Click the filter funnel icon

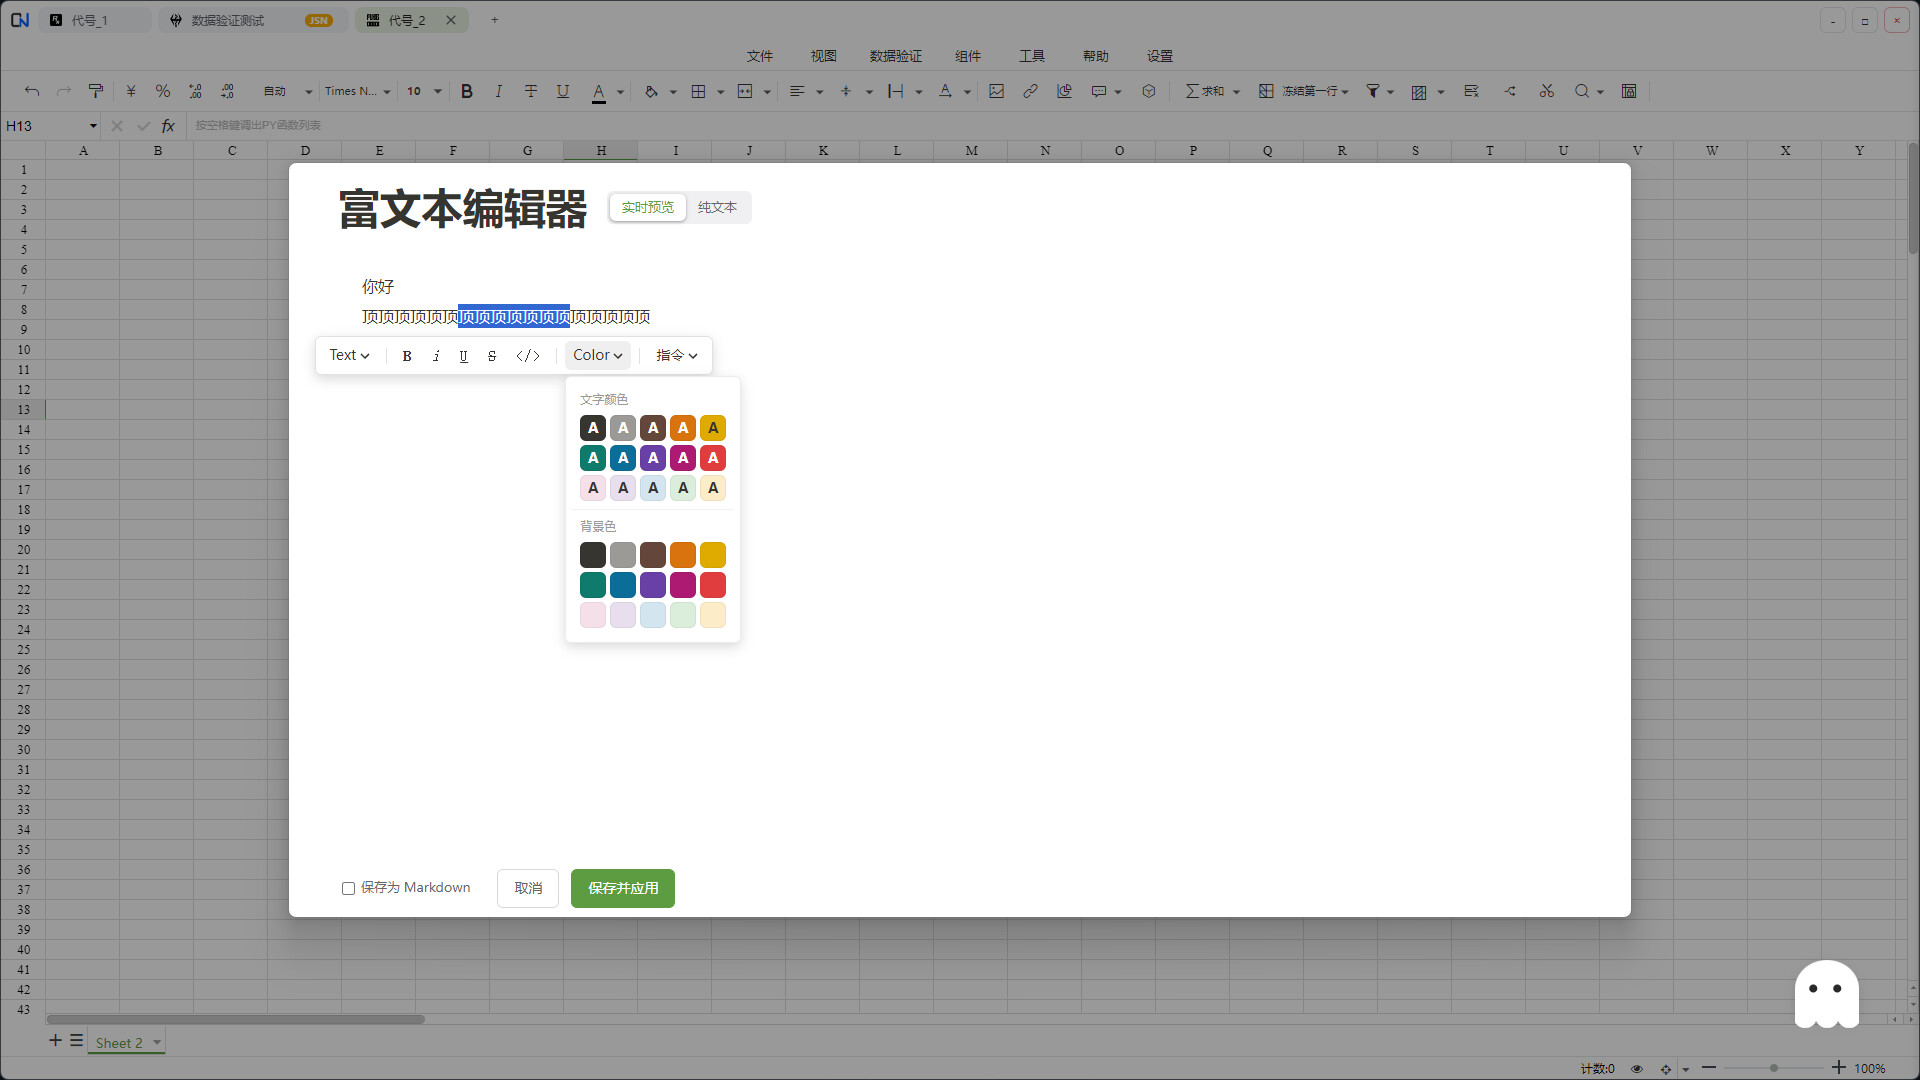pyautogui.click(x=1373, y=91)
